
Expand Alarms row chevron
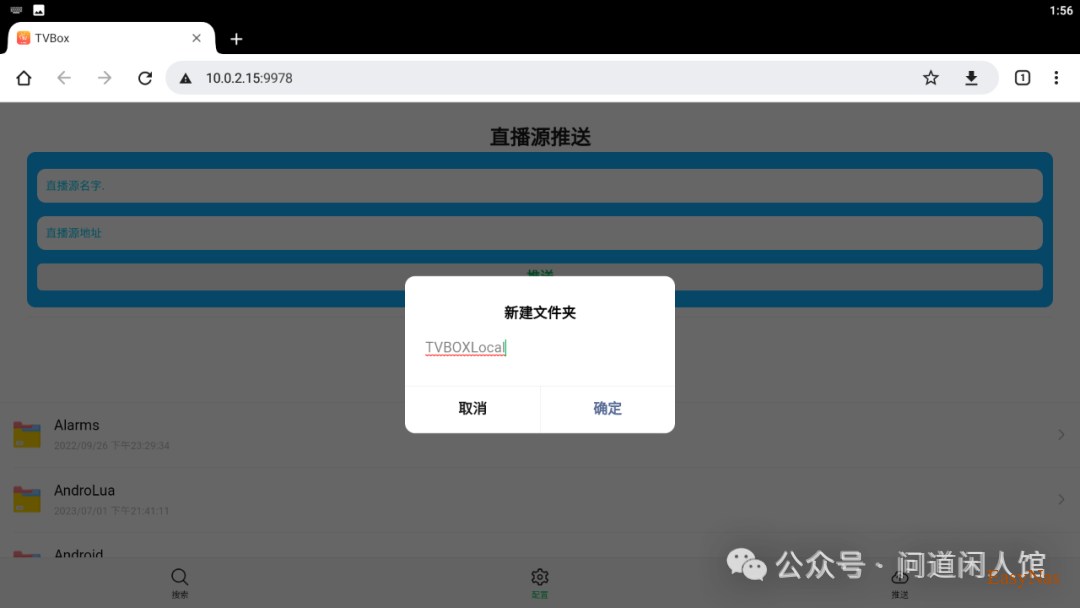(x=1061, y=434)
